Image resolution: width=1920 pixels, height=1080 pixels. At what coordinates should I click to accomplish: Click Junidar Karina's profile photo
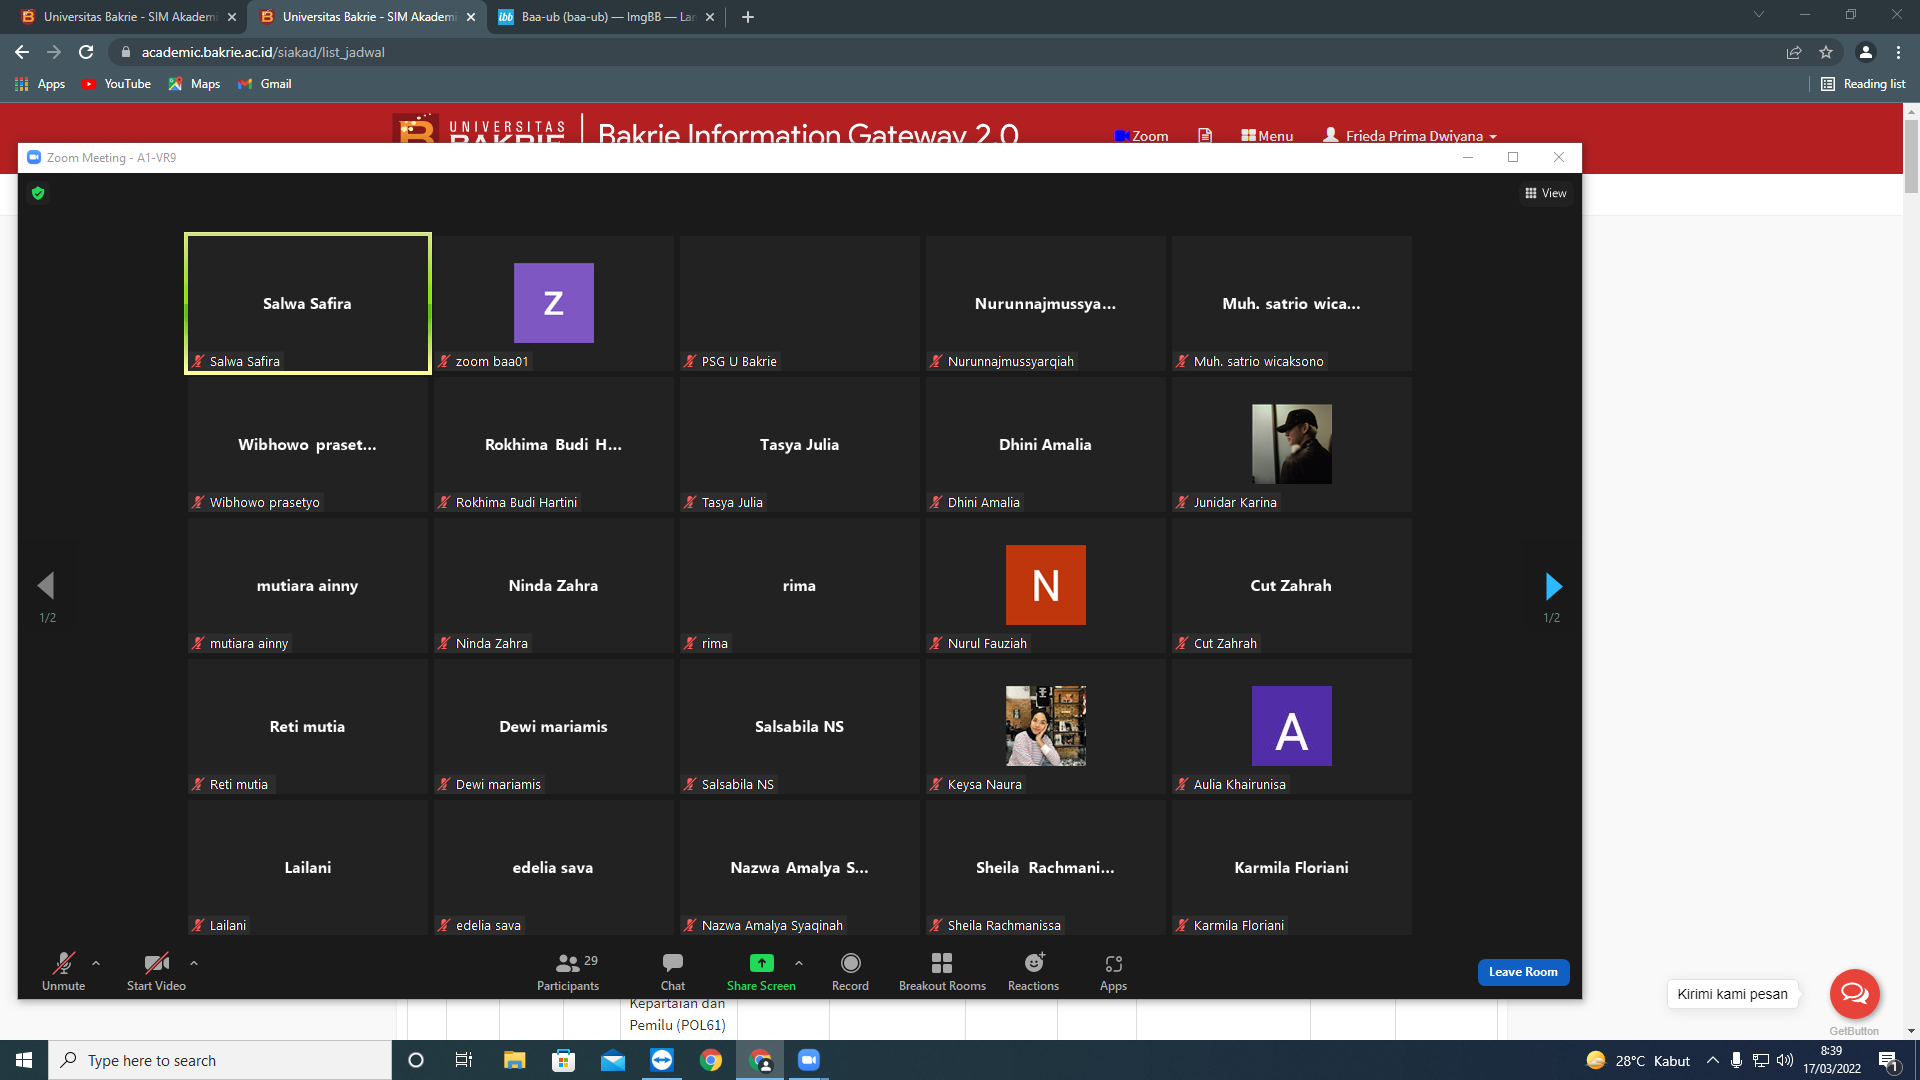pos(1292,444)
